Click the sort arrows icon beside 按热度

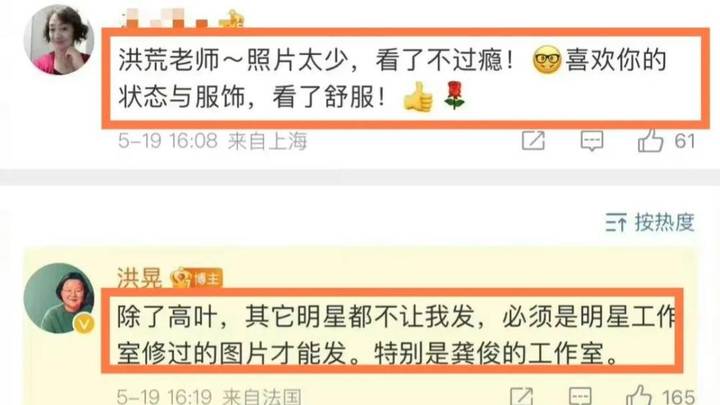pos(616,223)
